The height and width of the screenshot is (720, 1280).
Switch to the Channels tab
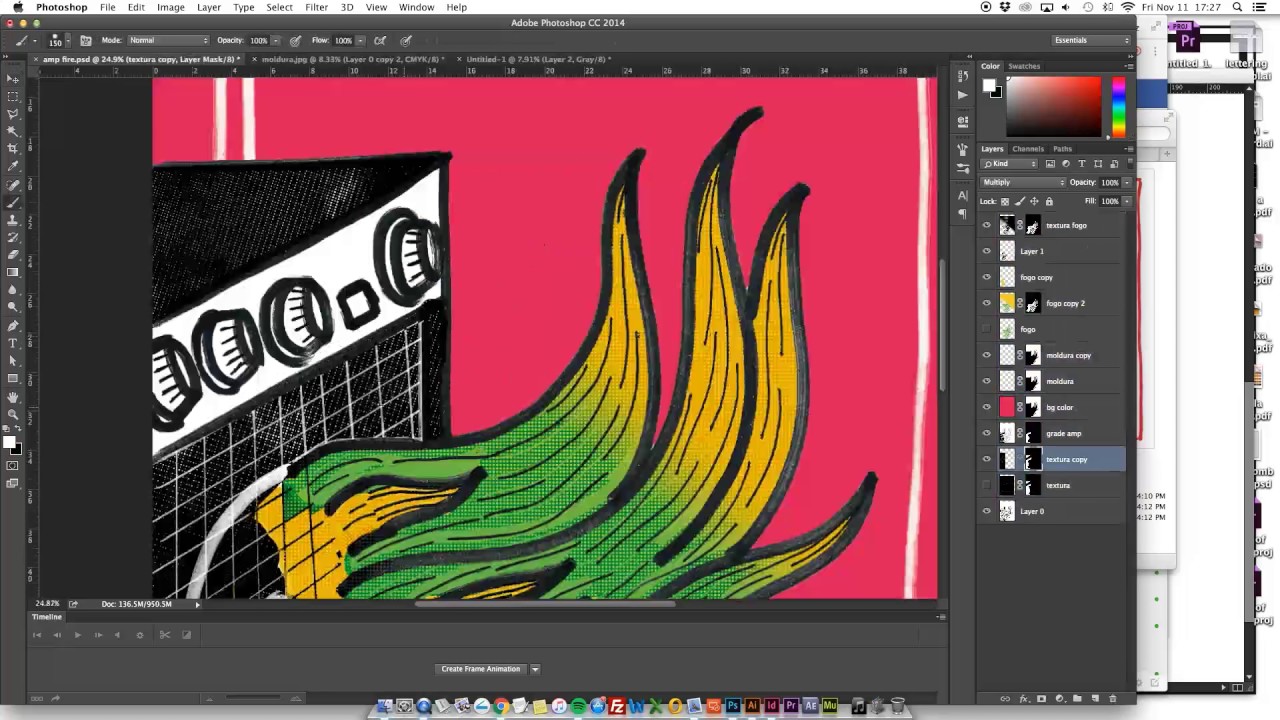coord(1028,149)
